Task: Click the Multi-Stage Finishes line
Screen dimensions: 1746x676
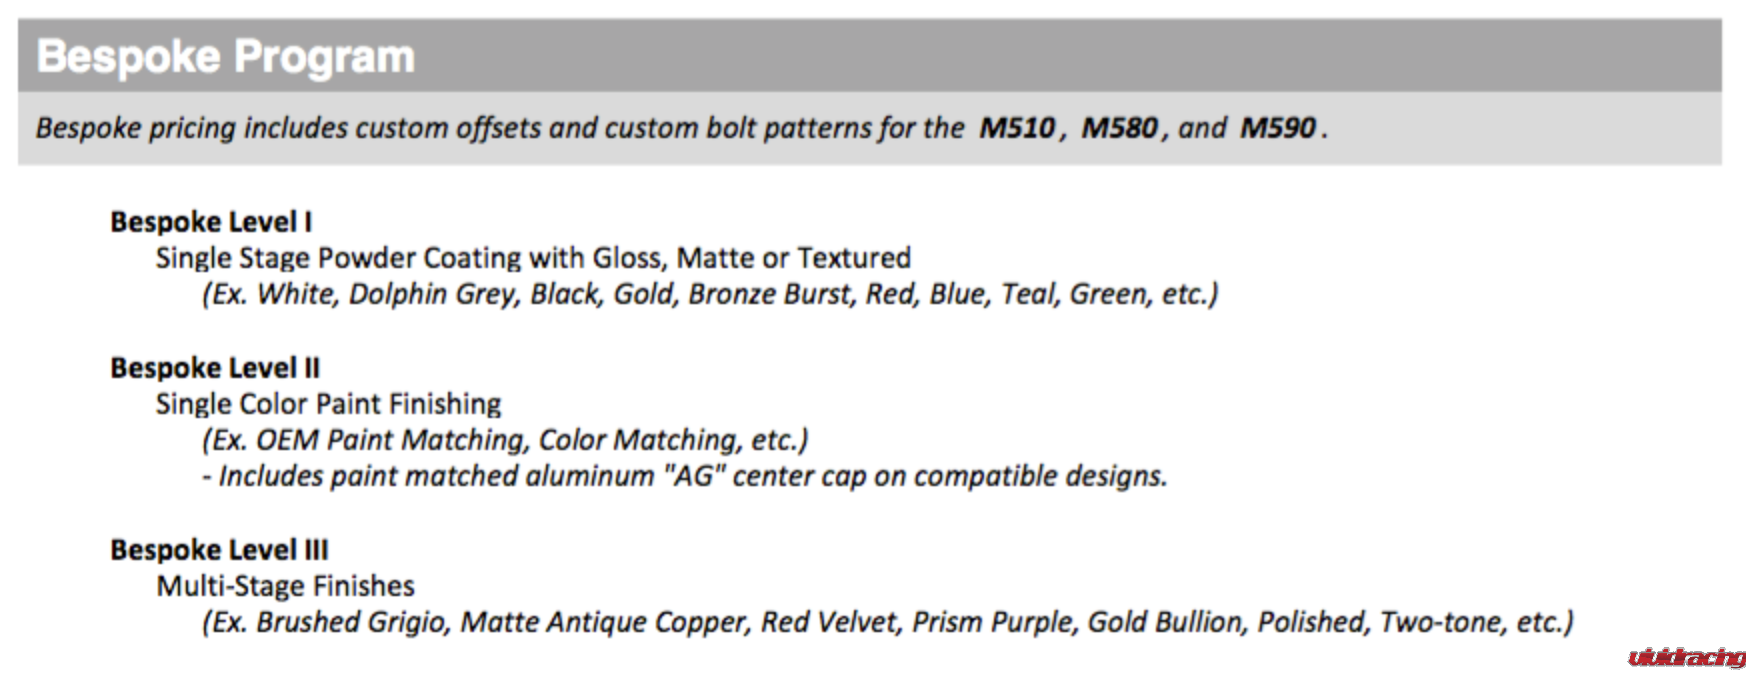Action: coord(285,586)
